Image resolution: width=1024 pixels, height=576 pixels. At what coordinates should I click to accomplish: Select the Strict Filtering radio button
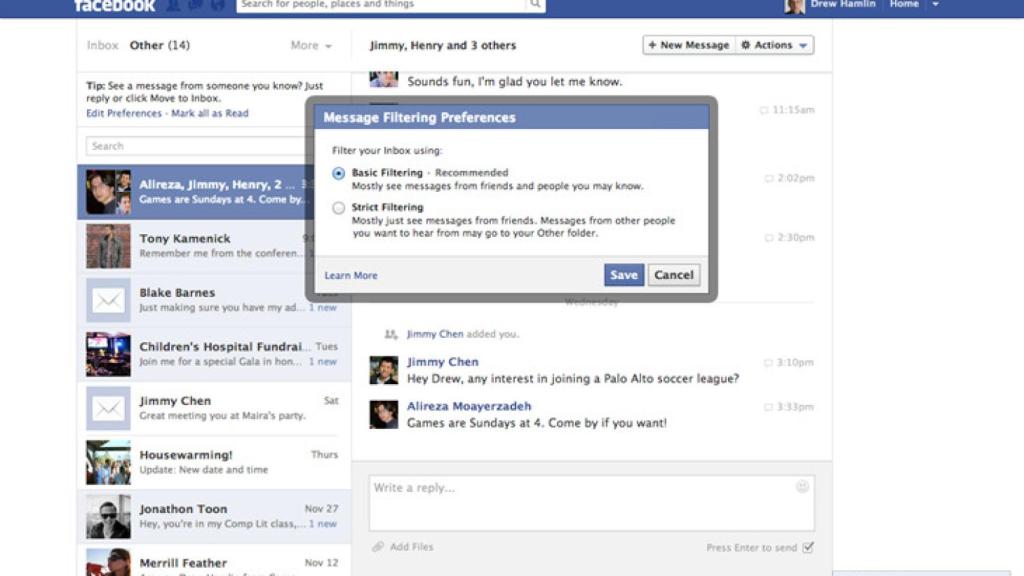(338, 208)
